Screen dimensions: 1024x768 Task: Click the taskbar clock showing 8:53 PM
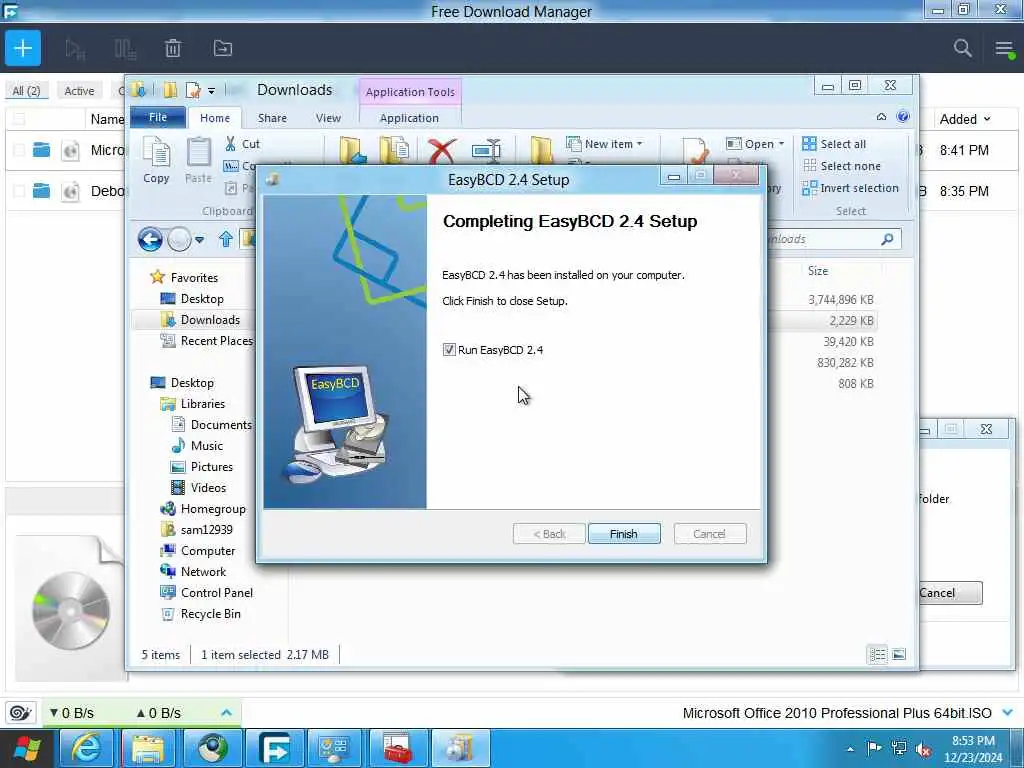click(x=973, y=749)
